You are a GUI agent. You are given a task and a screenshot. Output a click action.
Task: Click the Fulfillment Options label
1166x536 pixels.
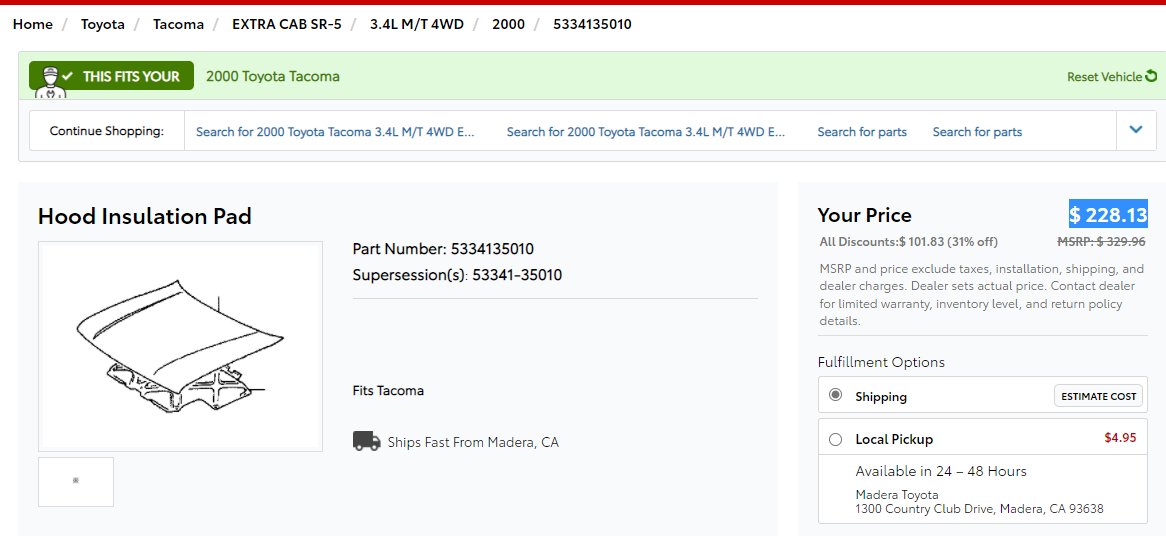(x=881, y=362)
